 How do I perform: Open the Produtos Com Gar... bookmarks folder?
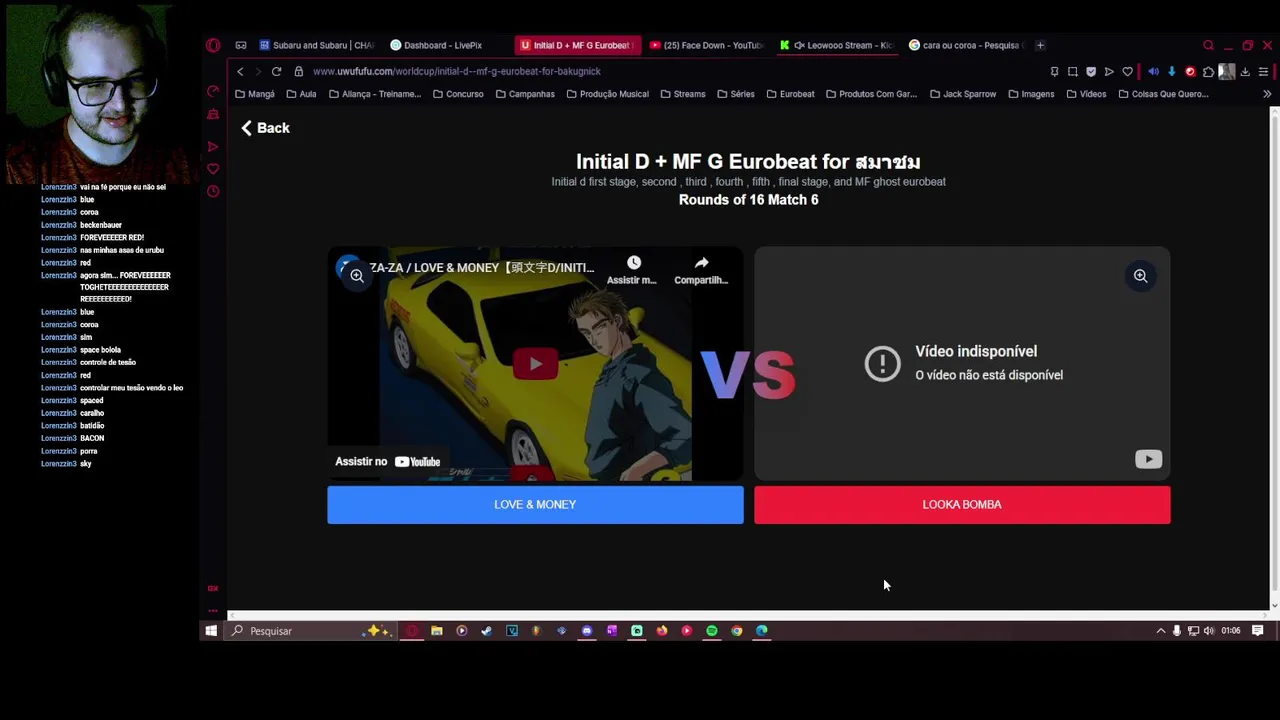871,94
